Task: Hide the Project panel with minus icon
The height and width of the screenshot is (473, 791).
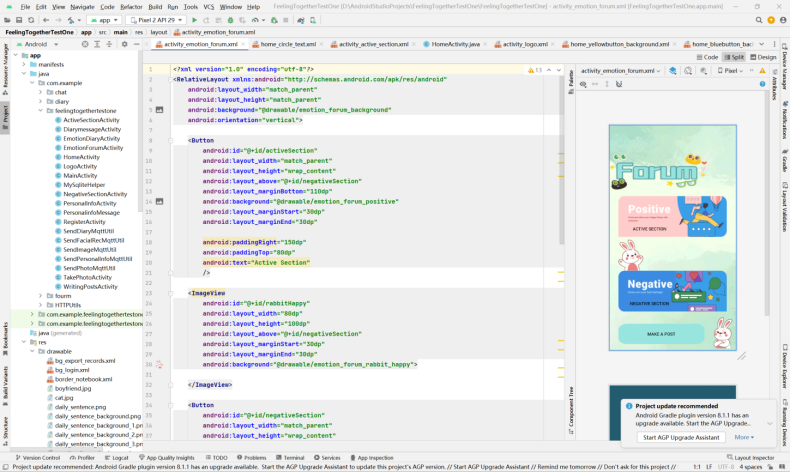Action: pyautogui.click(x=136, y=44)
